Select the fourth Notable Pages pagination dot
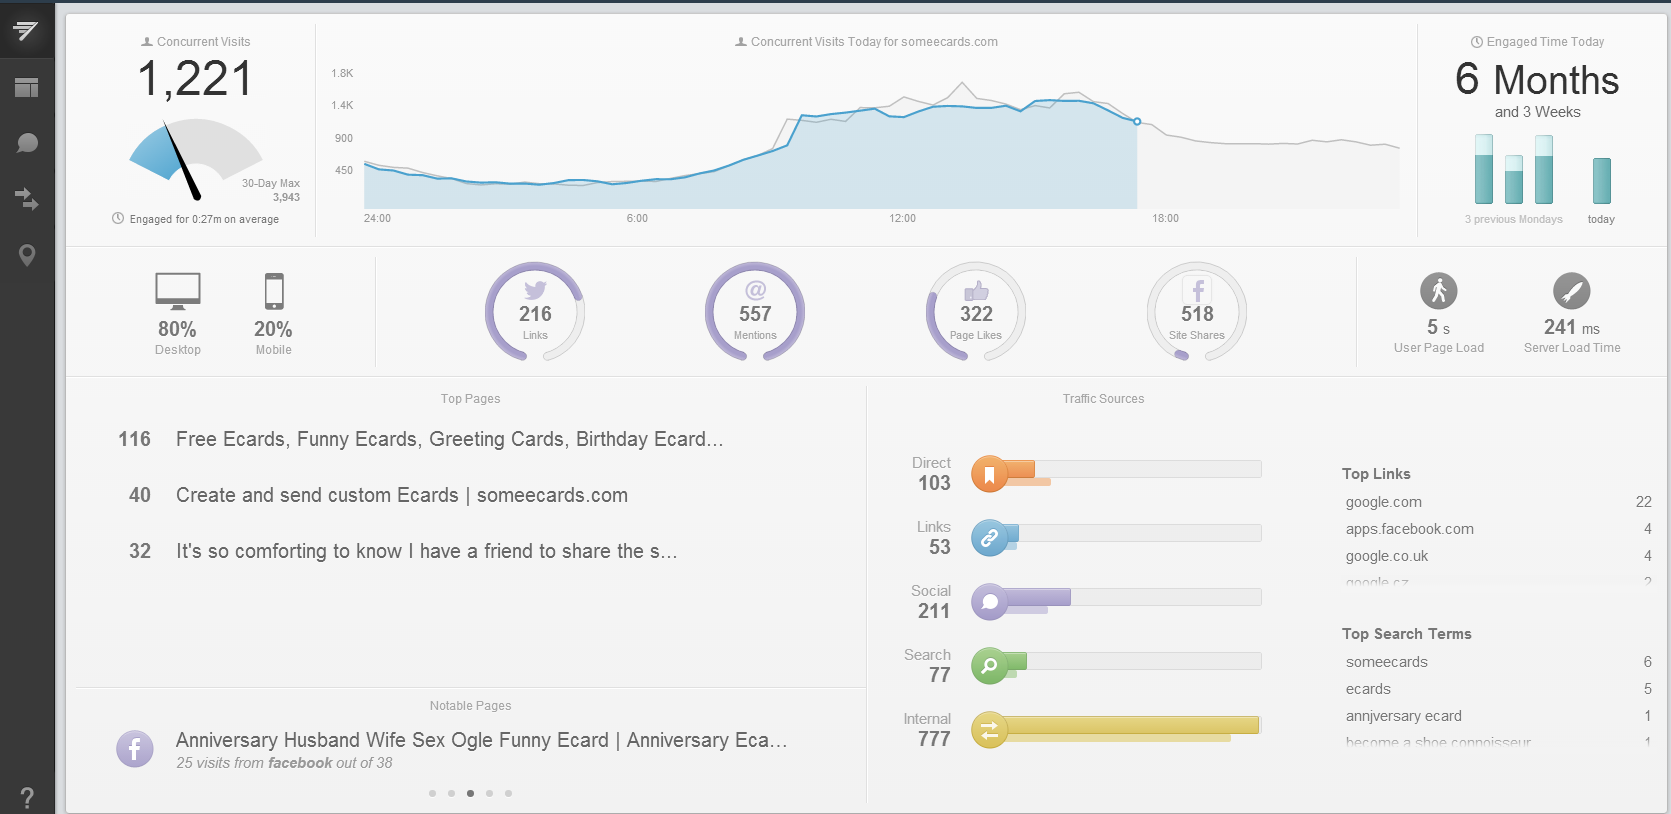 (x=489, y=793)
